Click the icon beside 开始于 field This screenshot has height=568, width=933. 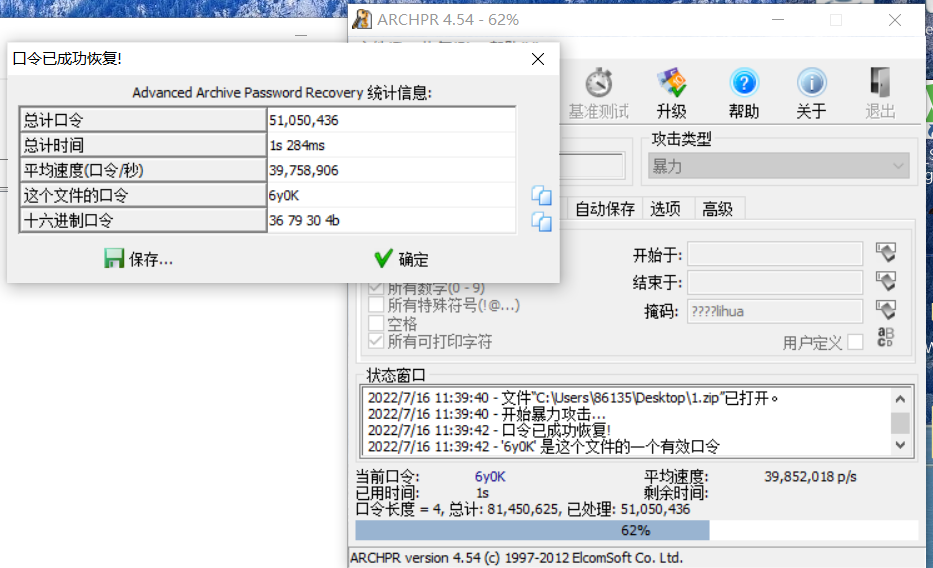pos(886,252)
